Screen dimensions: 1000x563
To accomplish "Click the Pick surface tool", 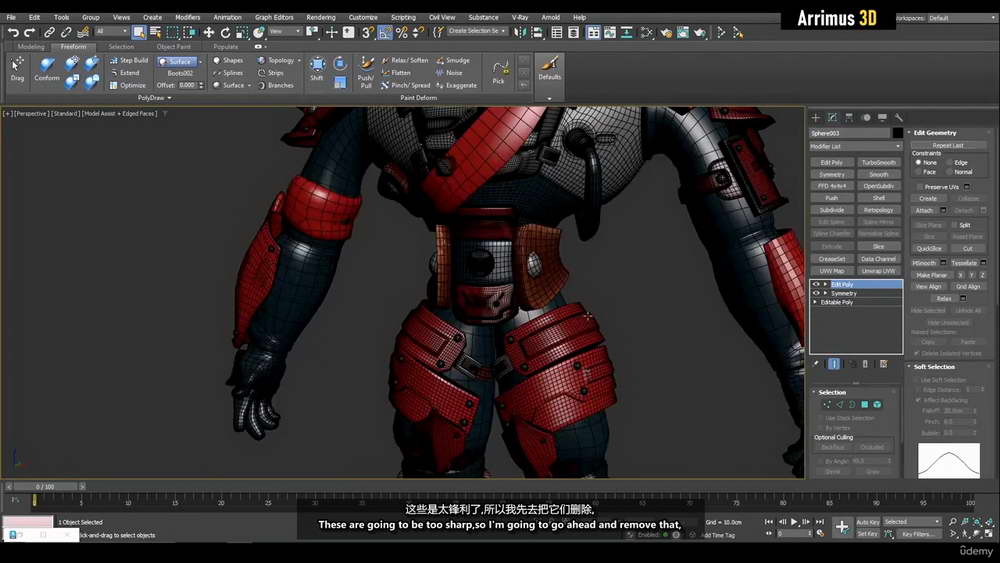I will coord(499,72).
